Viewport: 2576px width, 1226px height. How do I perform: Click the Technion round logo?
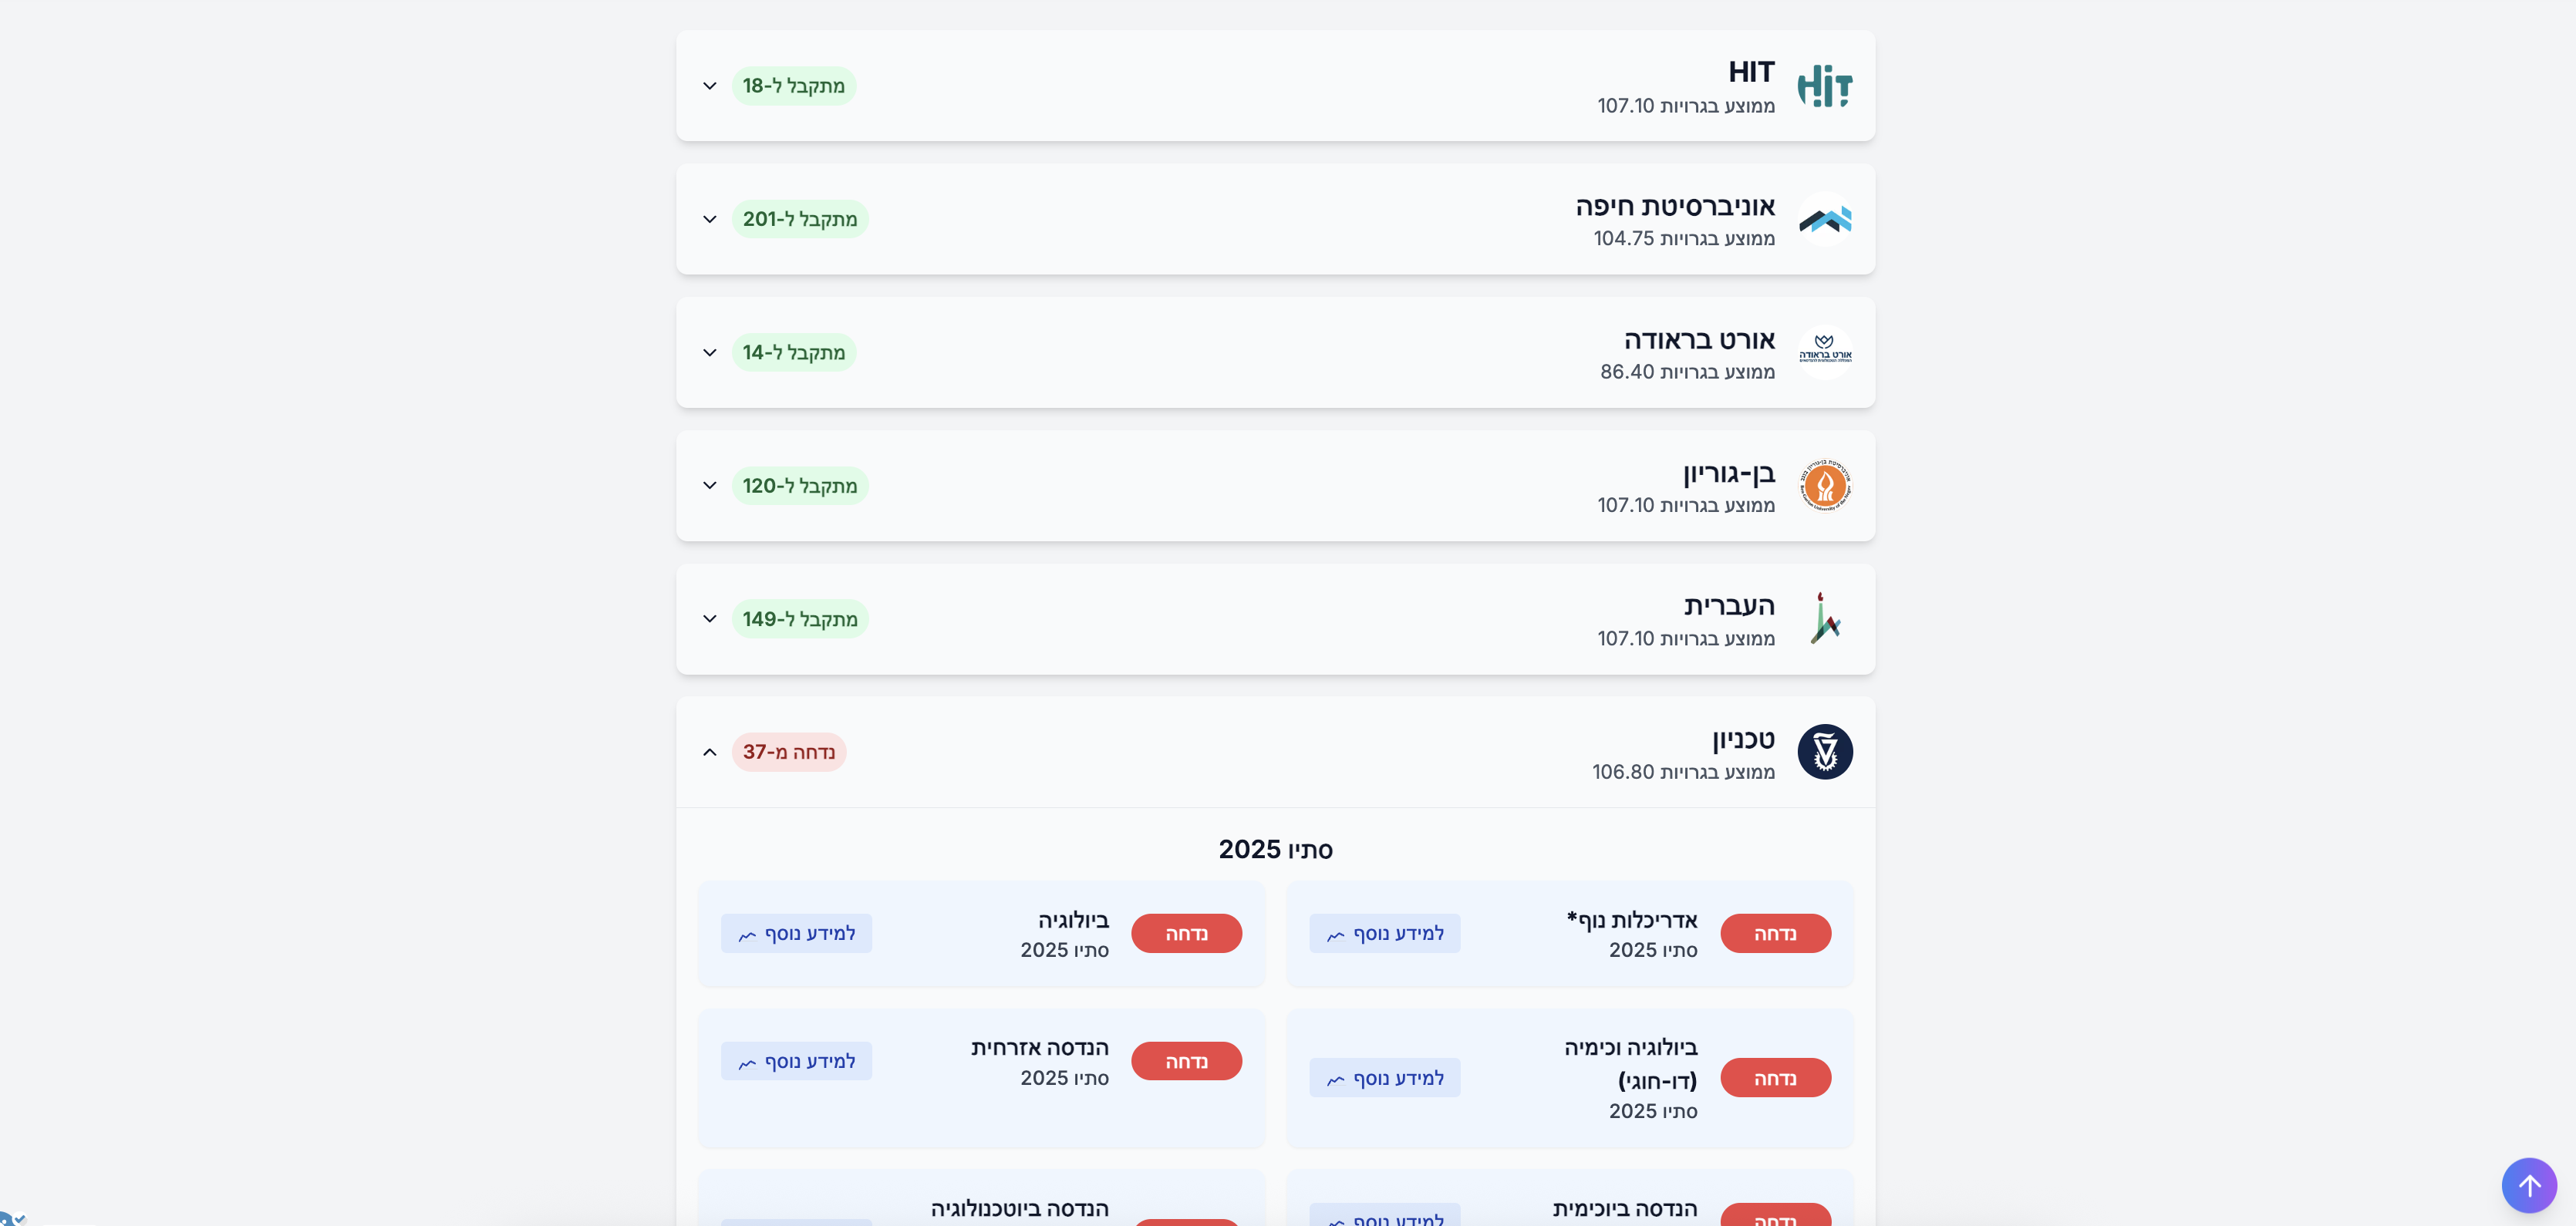point(1825,752)
